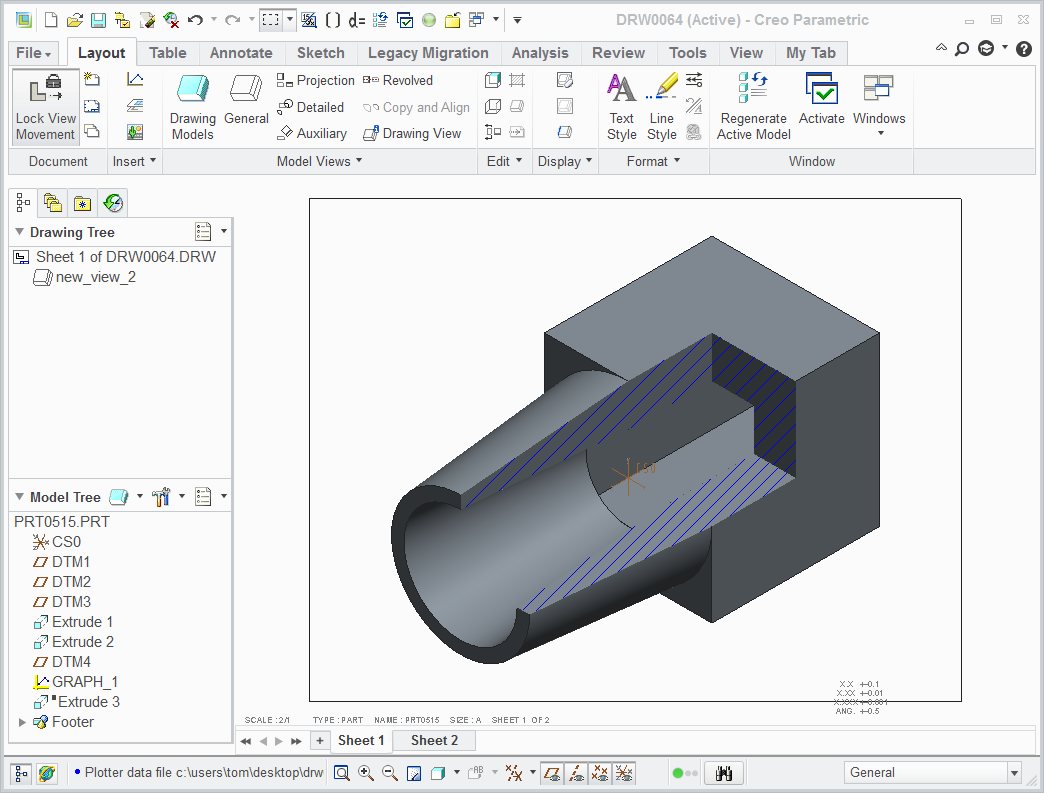Open the Layer Tree tab icon in navigator
This screenshot has height=793, width=1044.
(x=52, y=202)
